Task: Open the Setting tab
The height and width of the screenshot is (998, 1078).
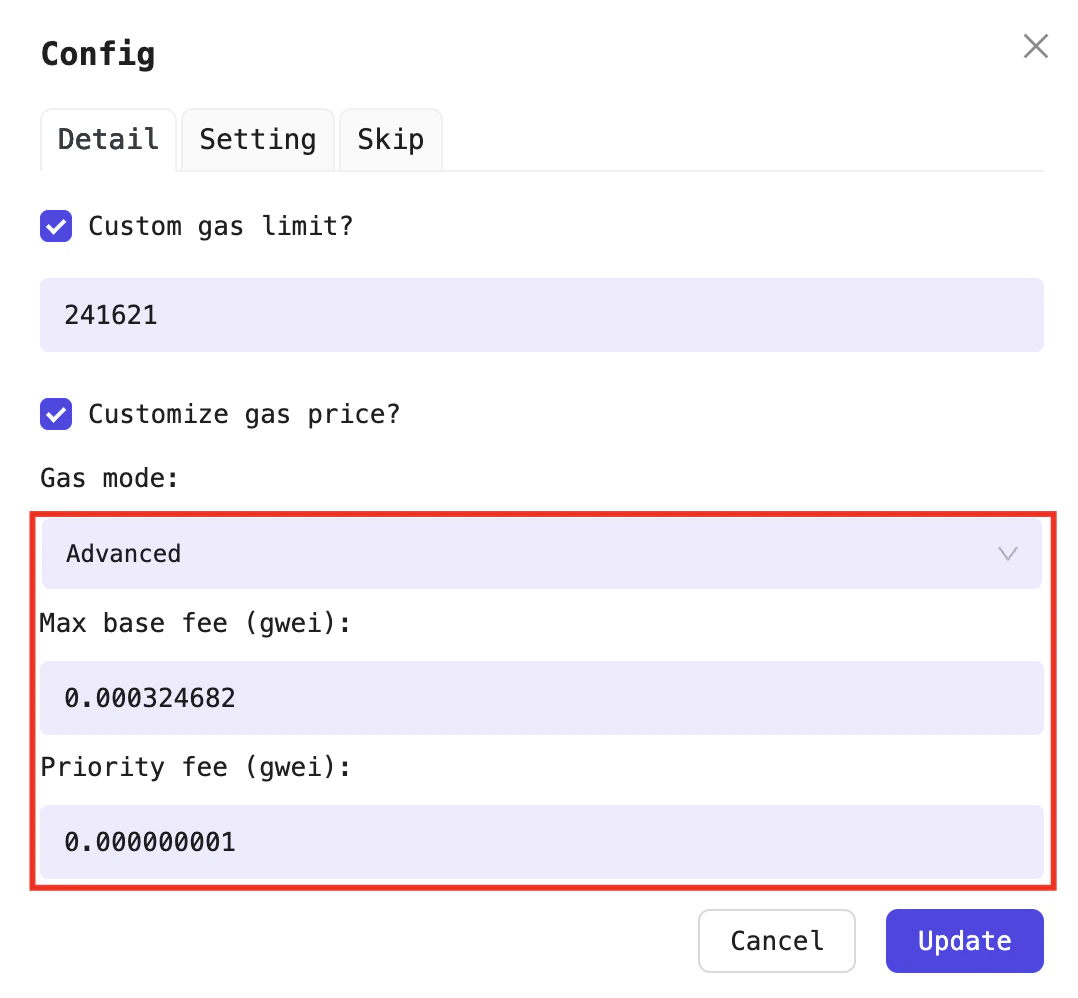Action: [257, 139]
